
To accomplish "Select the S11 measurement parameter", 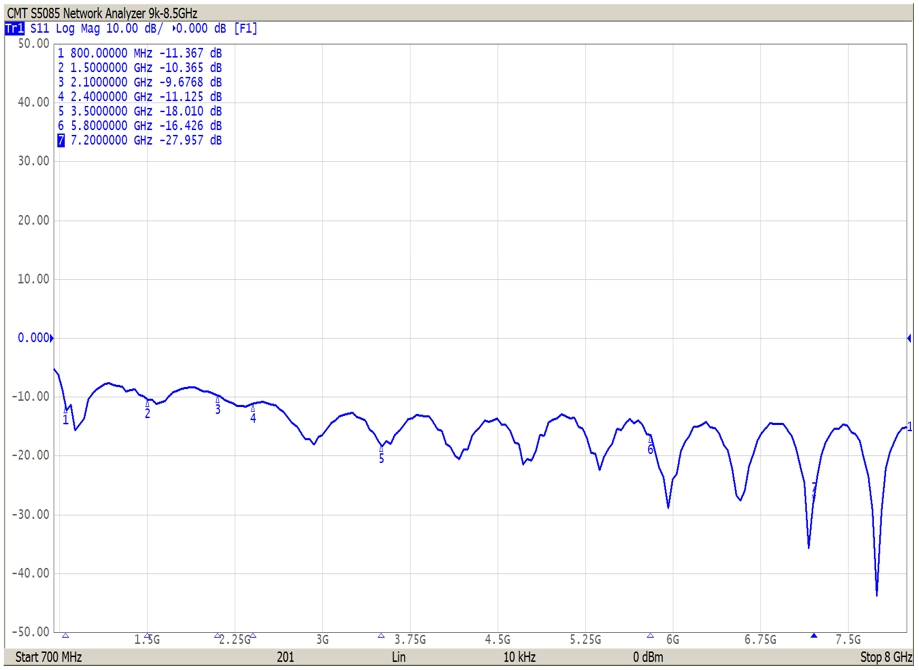I will click(40, 29).
